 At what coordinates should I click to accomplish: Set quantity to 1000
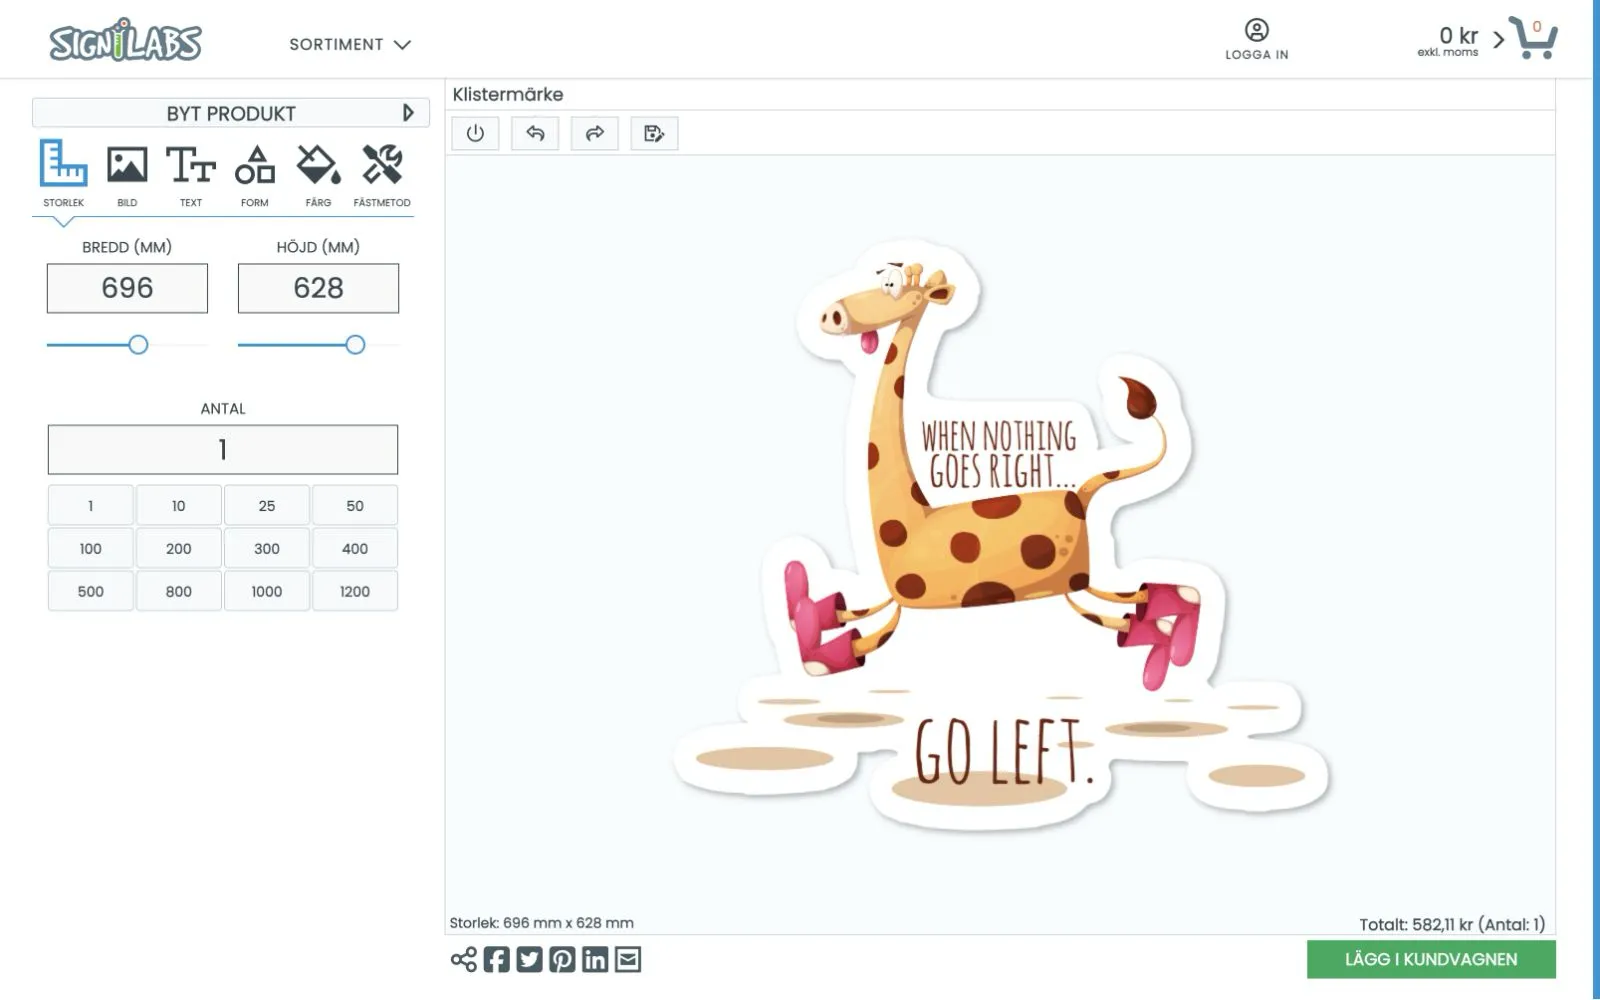267,591
